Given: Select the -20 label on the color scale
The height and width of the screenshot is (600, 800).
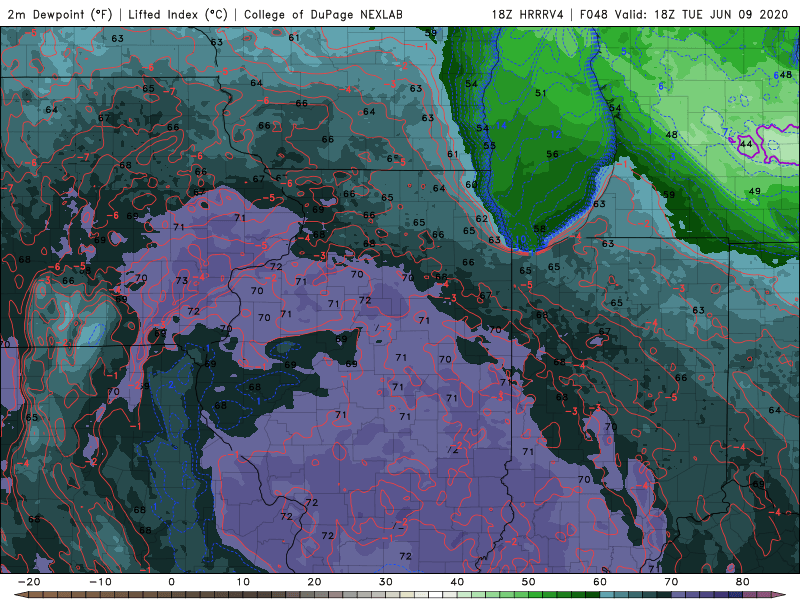Looking at the screenshot, I should [29, 582].
